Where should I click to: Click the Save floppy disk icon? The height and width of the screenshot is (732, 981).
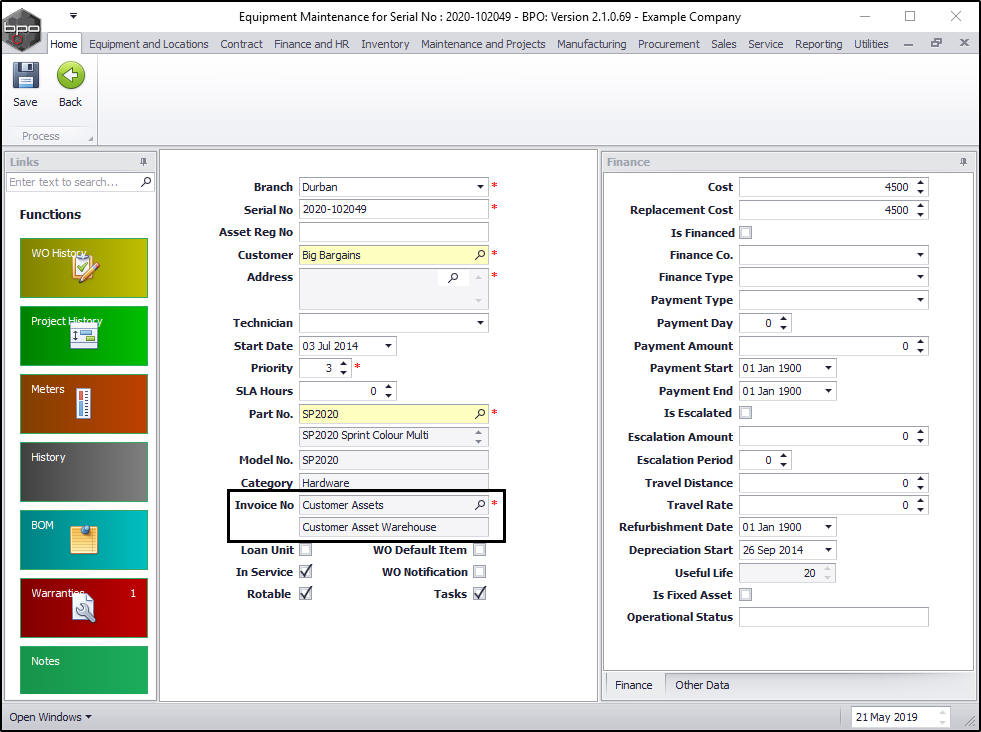[25, 77]
